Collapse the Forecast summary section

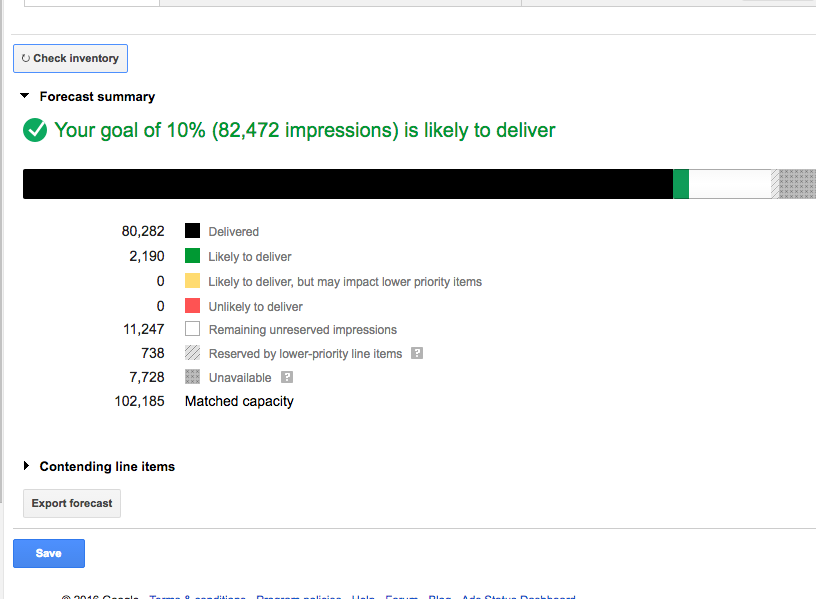coord(26,97)
